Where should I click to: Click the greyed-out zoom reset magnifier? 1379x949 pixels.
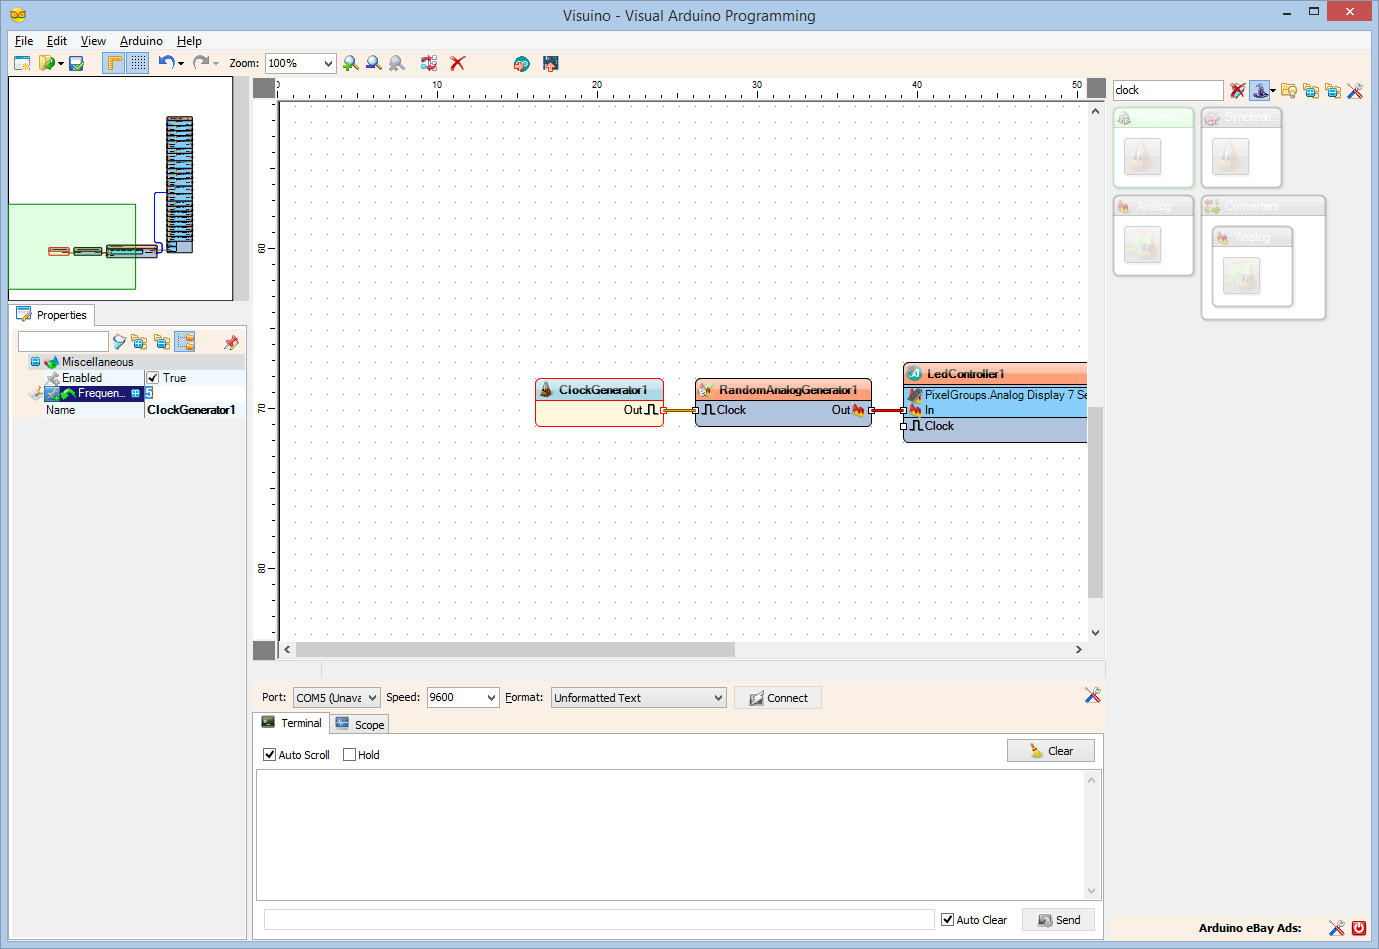pyautogui.click(x=397, y=63)
